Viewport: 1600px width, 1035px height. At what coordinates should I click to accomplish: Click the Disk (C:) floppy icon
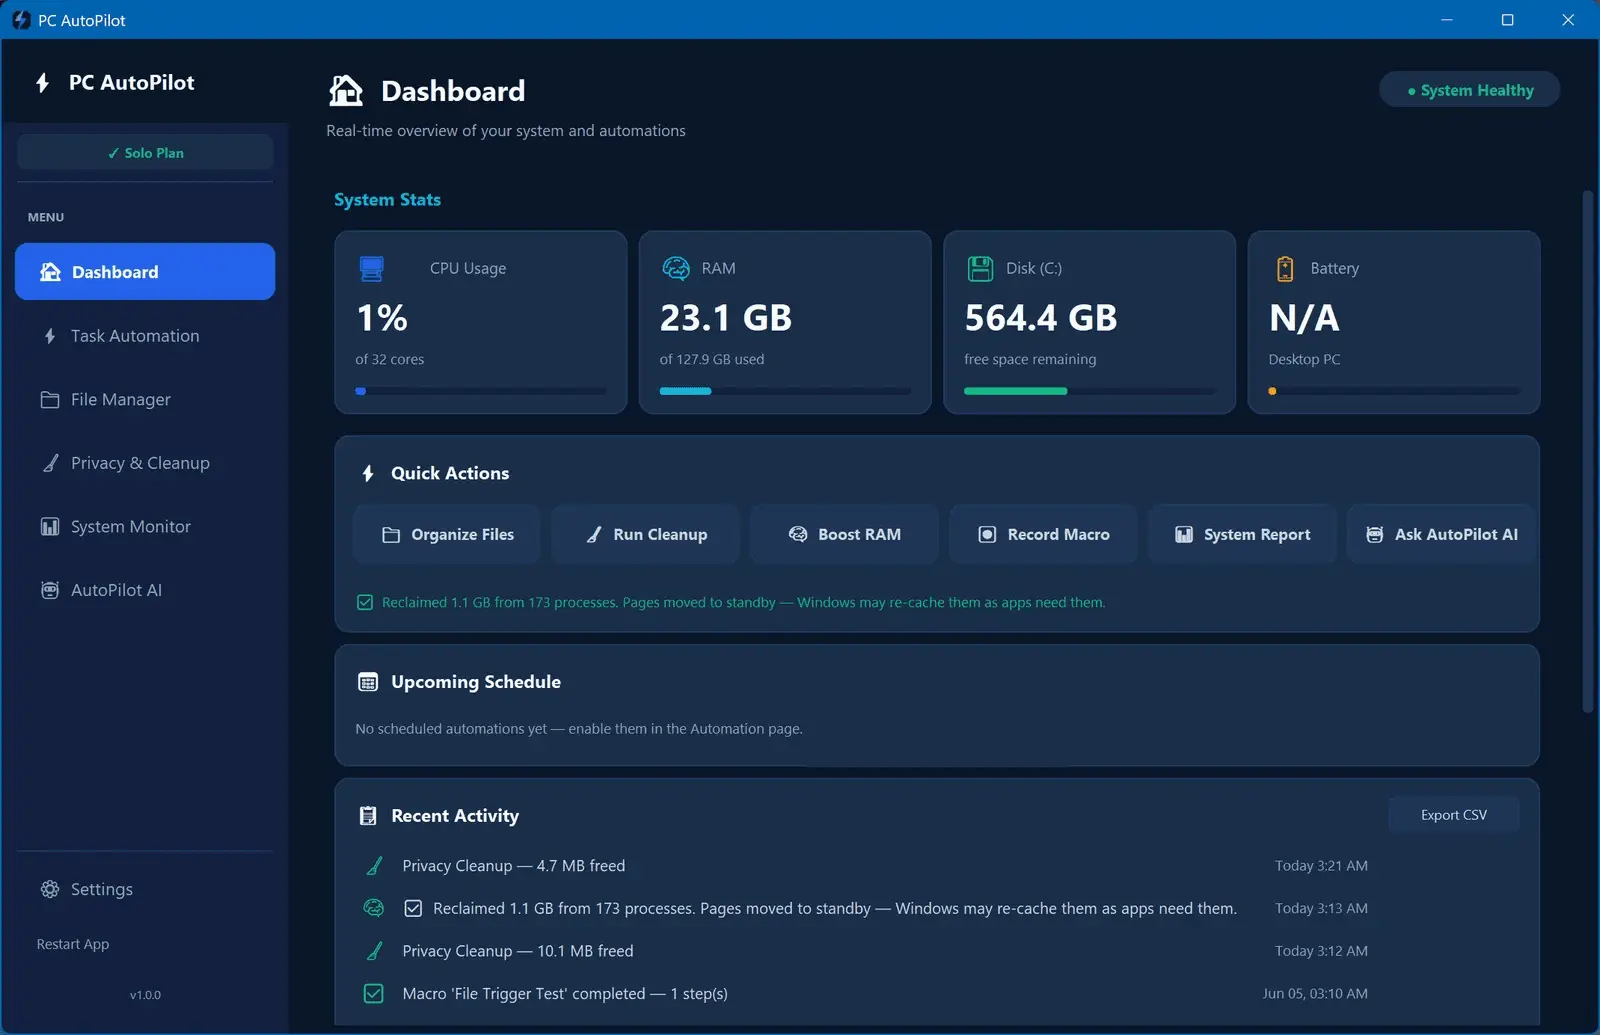(x=980, y=268)
